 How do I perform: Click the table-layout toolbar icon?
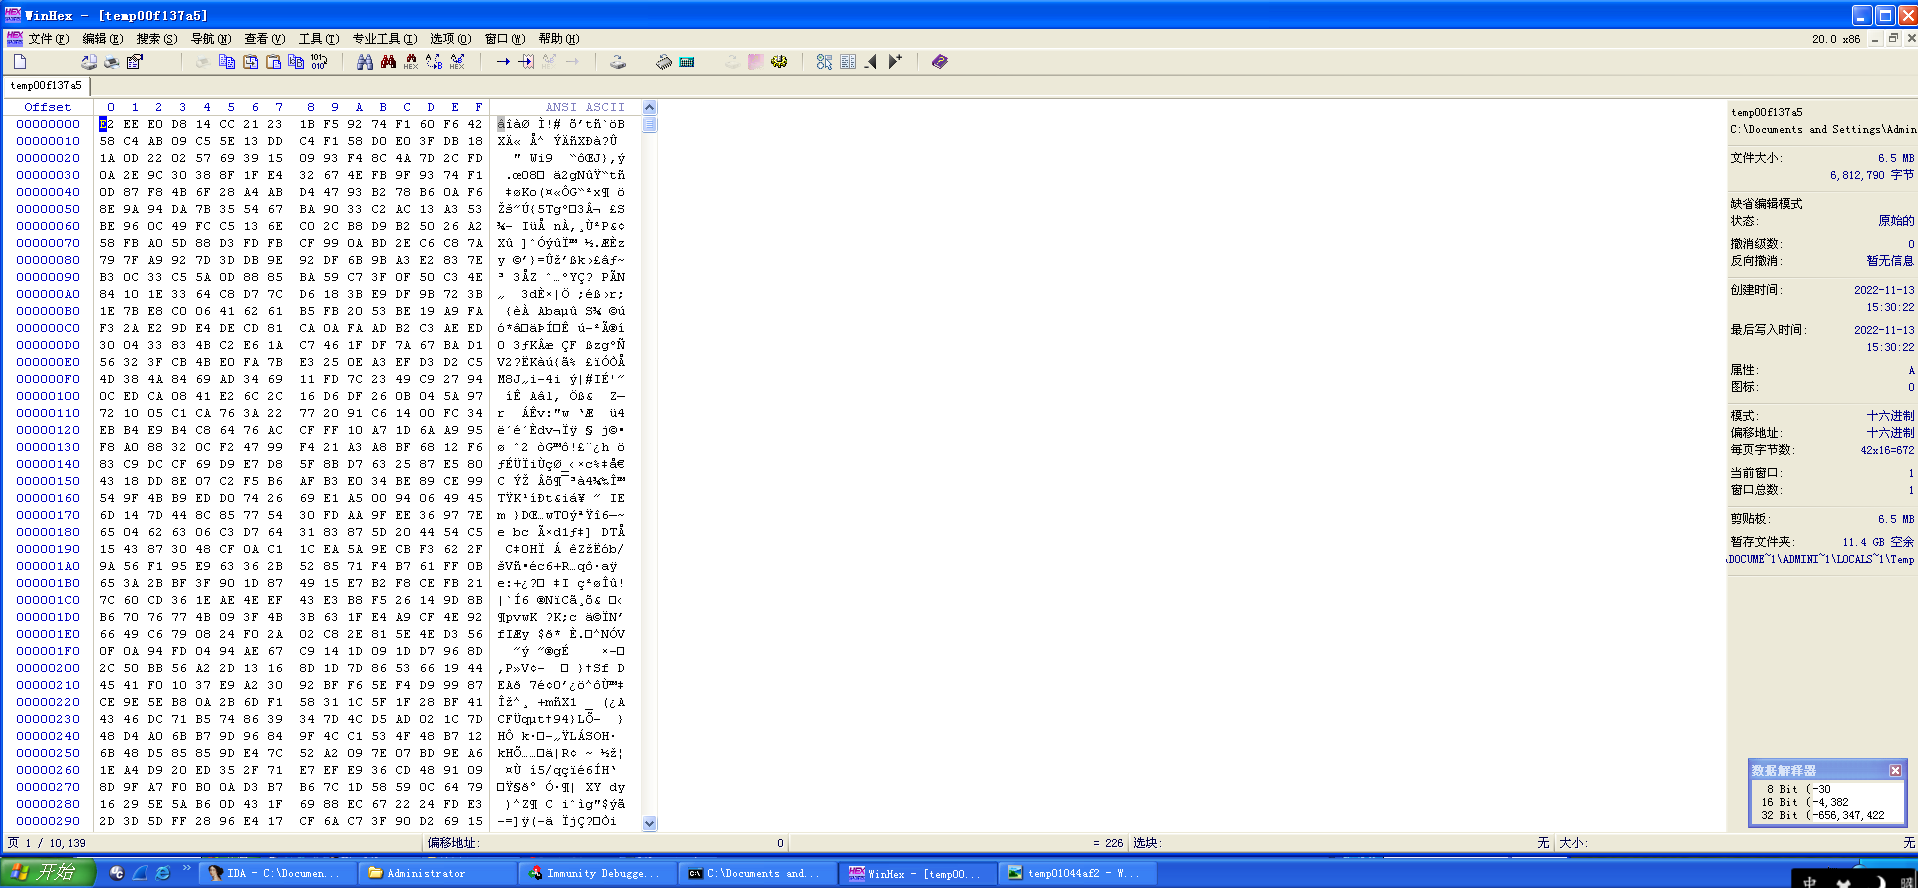click(848, 62)
